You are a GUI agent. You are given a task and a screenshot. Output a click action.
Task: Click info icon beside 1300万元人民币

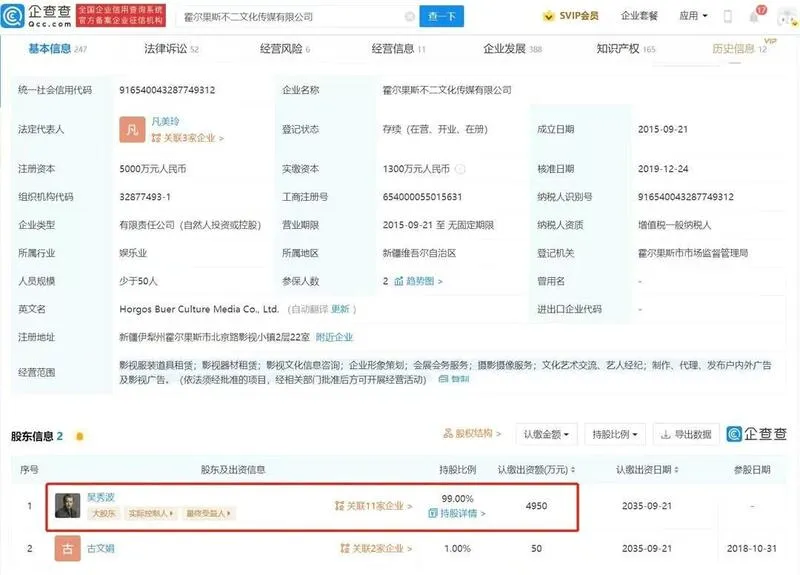(460, 169)
